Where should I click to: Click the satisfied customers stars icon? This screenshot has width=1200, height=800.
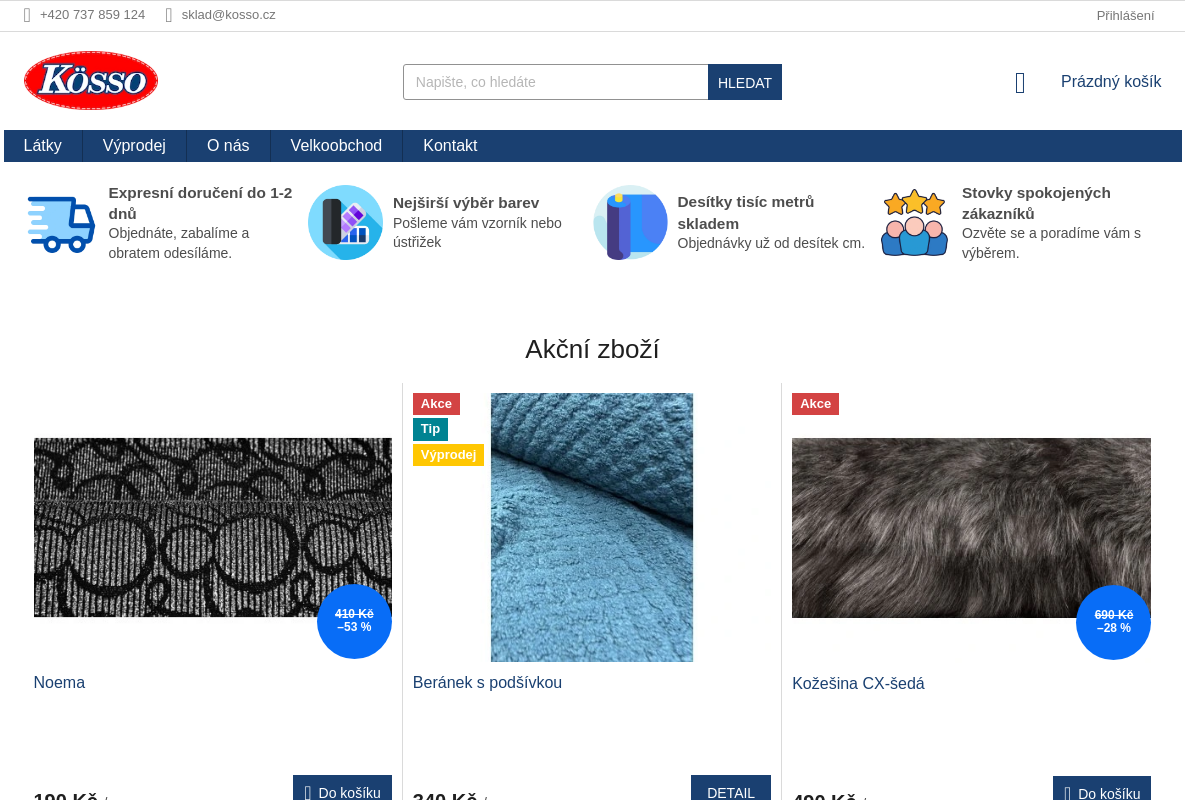tap(914, 222)
